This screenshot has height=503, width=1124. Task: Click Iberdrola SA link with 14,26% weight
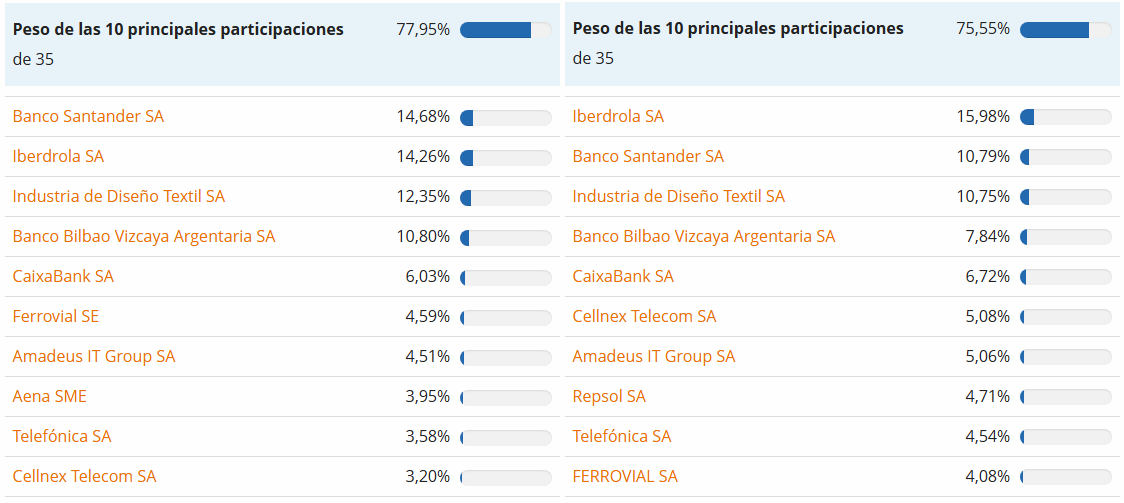(x=58, y=157)
